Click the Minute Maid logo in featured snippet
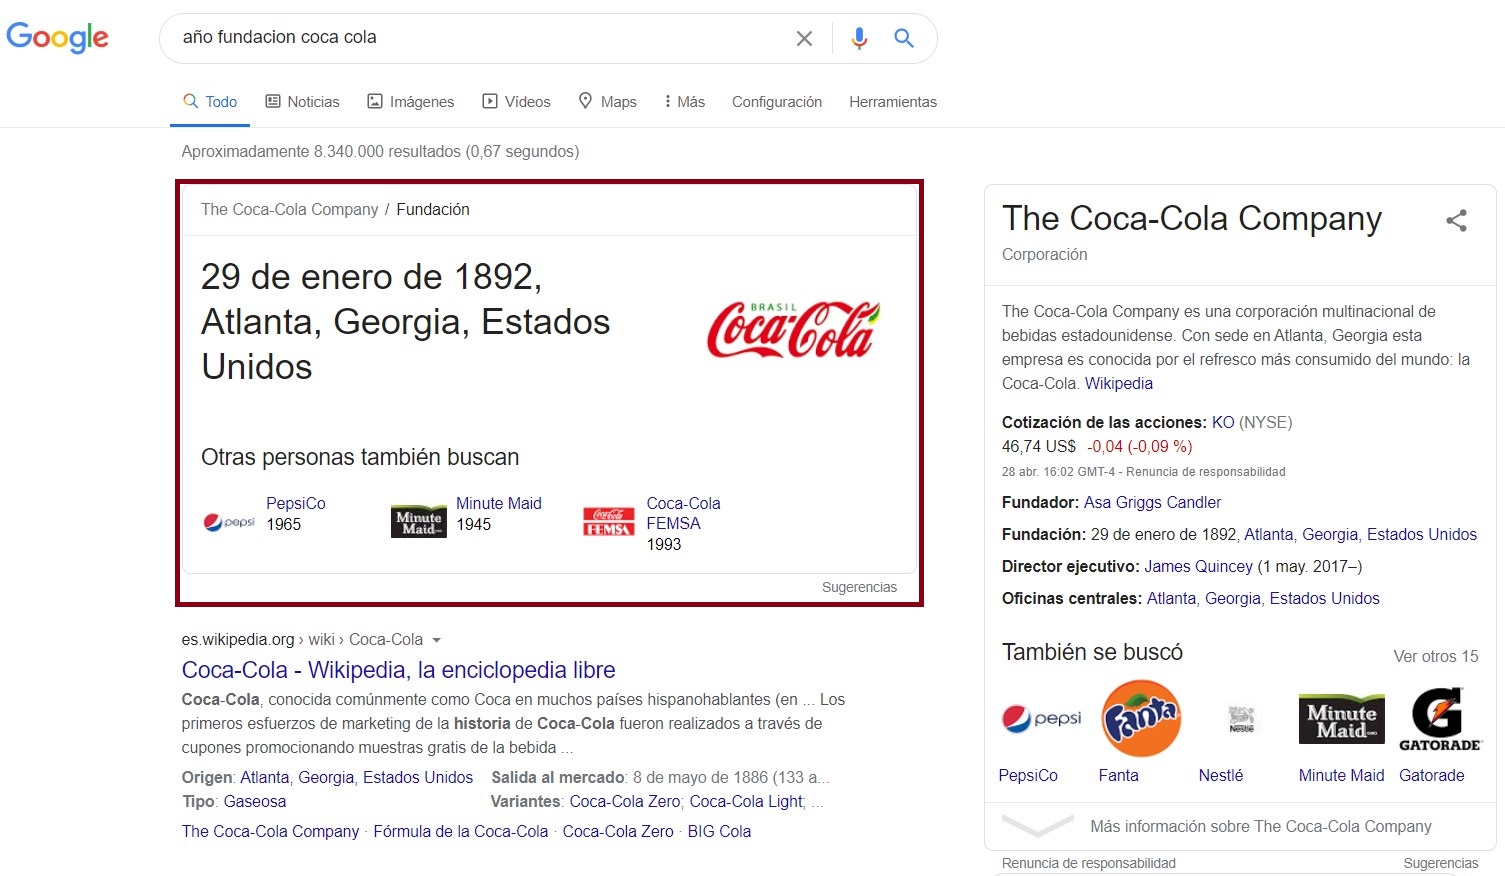 [x=418, y=522]
